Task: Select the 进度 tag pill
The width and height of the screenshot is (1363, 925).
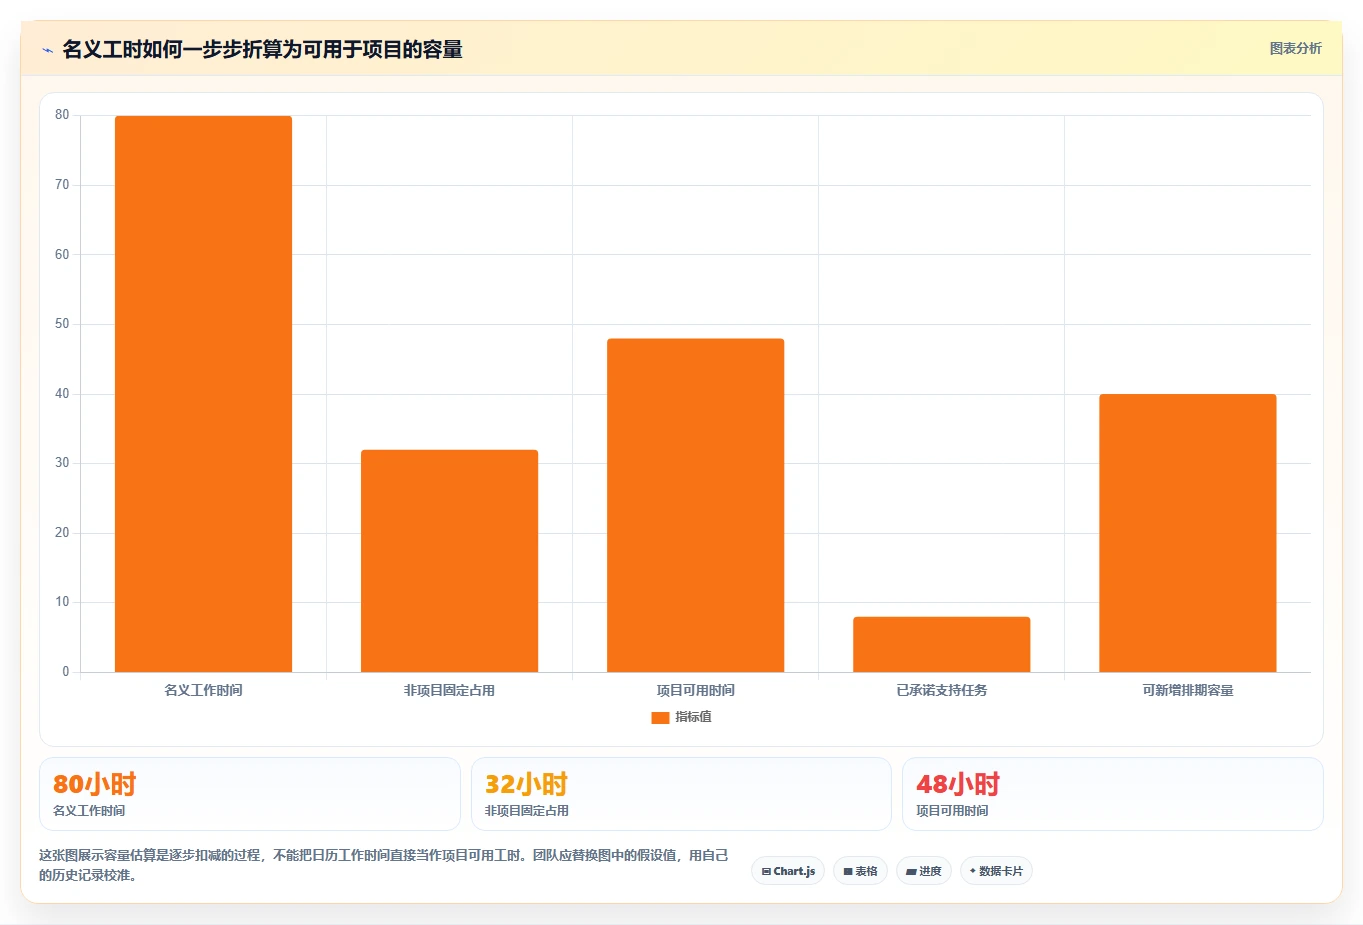Action: click(923, 871)
